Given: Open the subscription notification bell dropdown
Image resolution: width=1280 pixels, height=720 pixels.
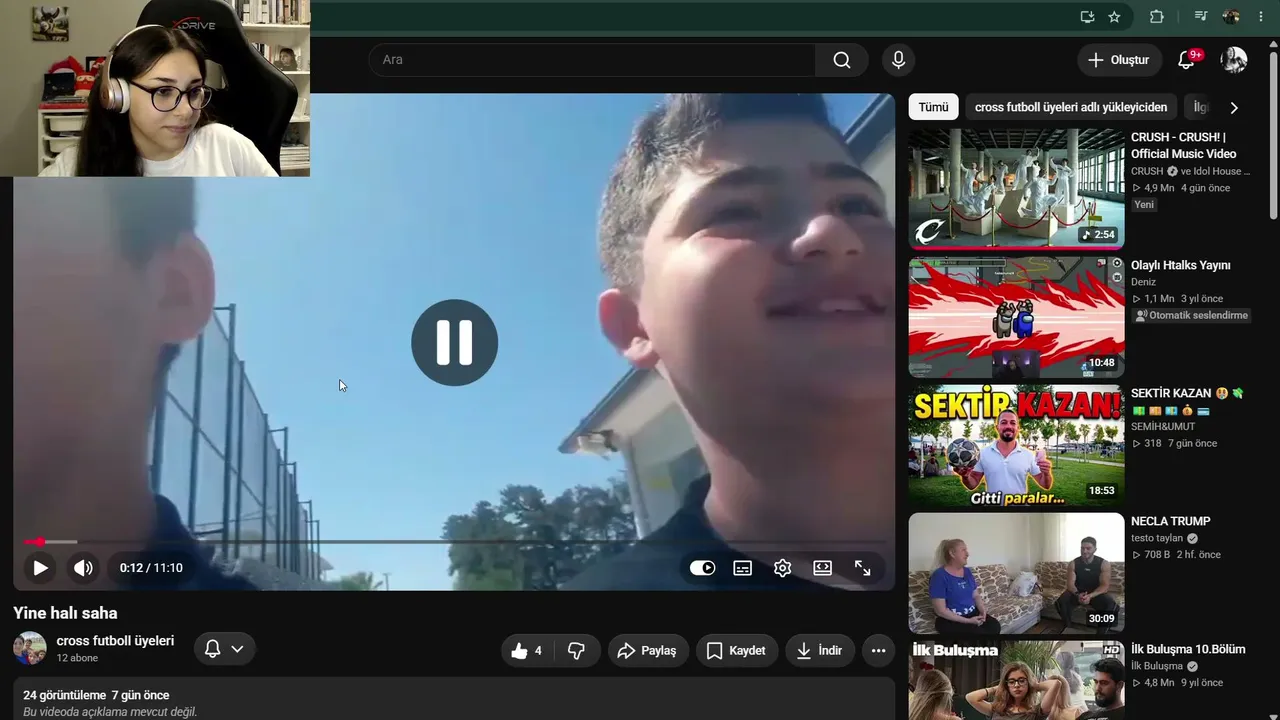Looking at the screenshot, I should pos(224,649).
